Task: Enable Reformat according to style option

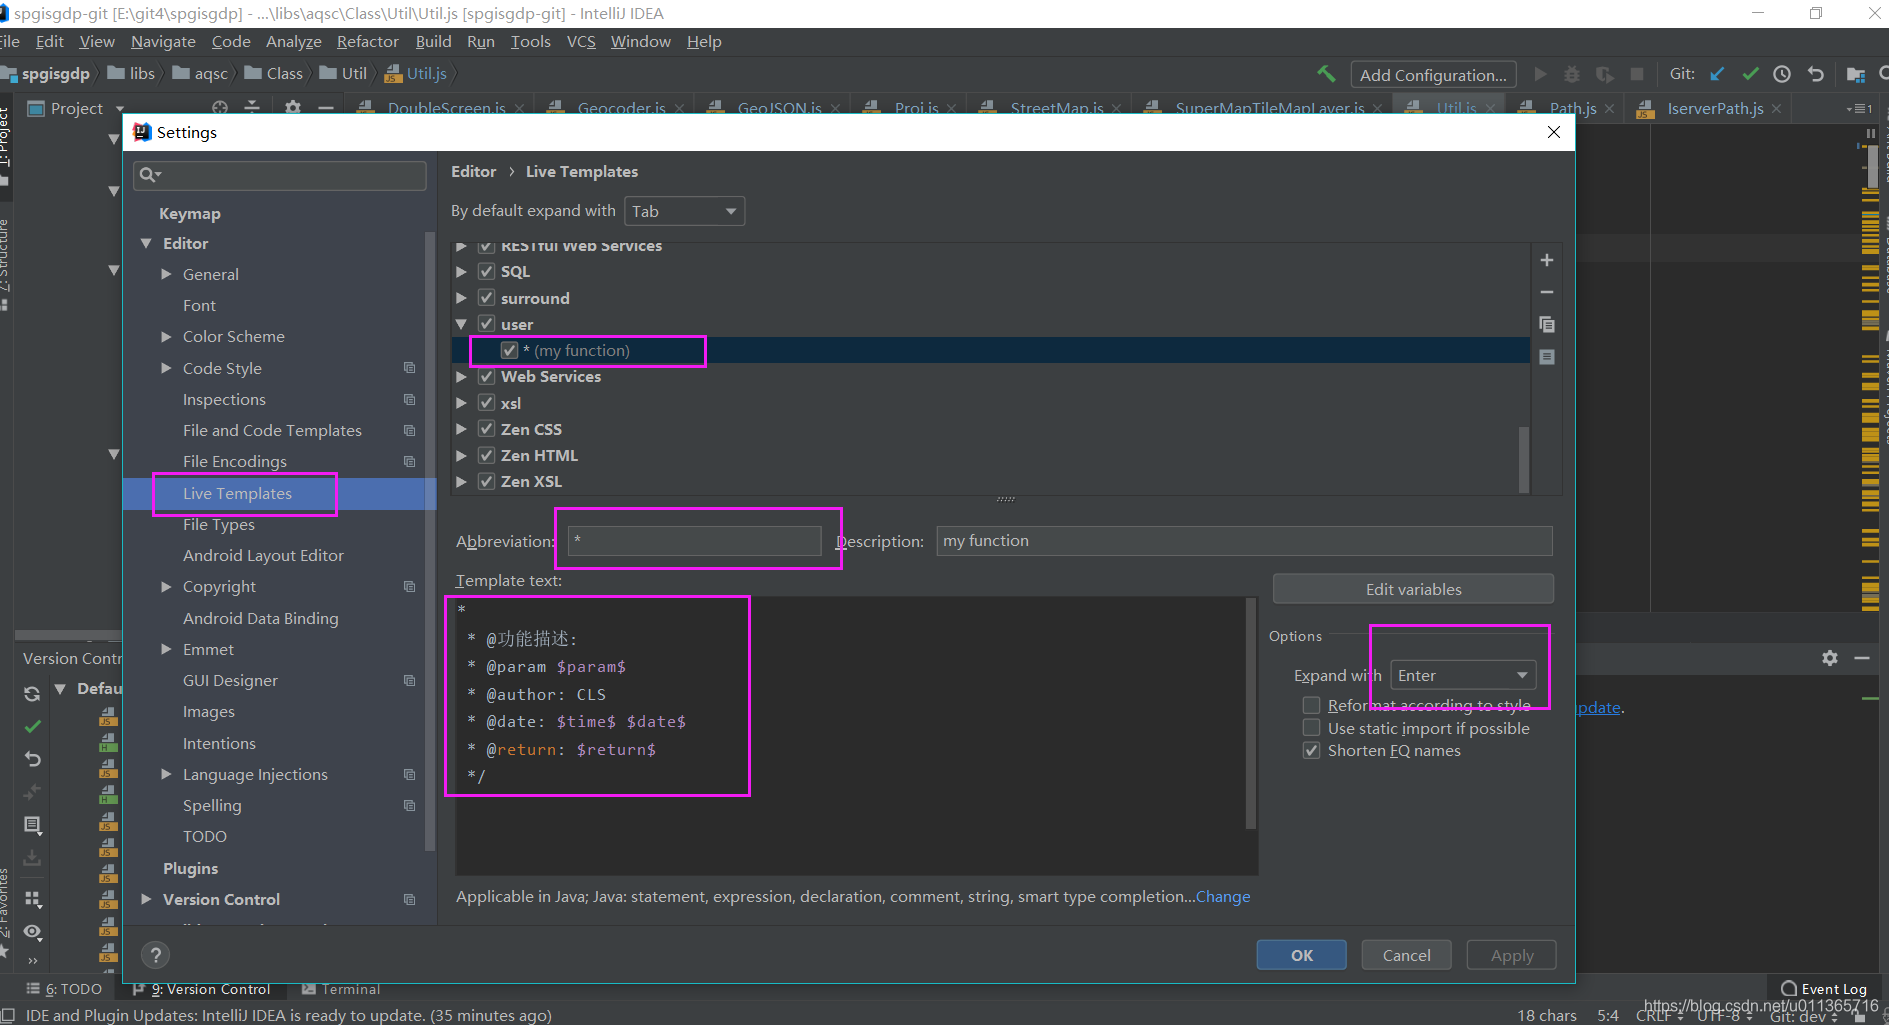Action: [x=1311, y=705]
